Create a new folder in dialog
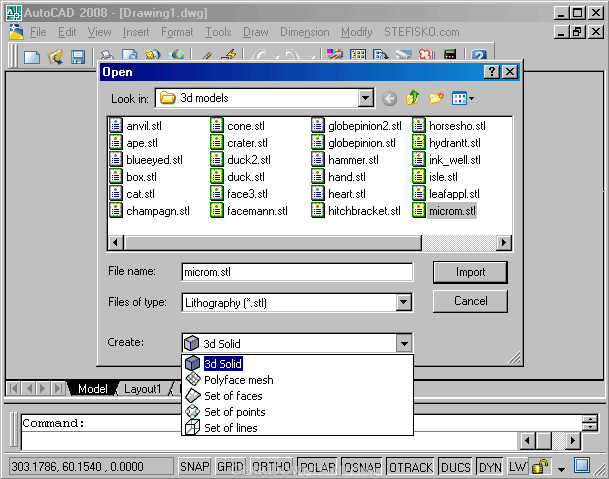The width and height of the screenshot is (609, 479). pyautogui.click(x=436, y=98)
